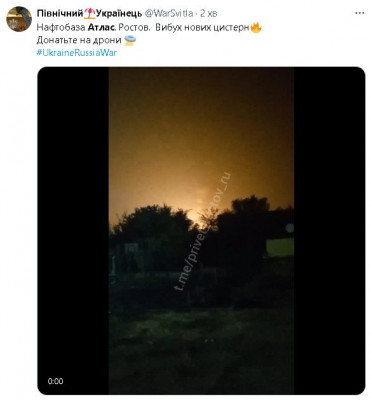Click the tweet text Нафтобаза Атлас. Ростов

(x=93, y=28)
